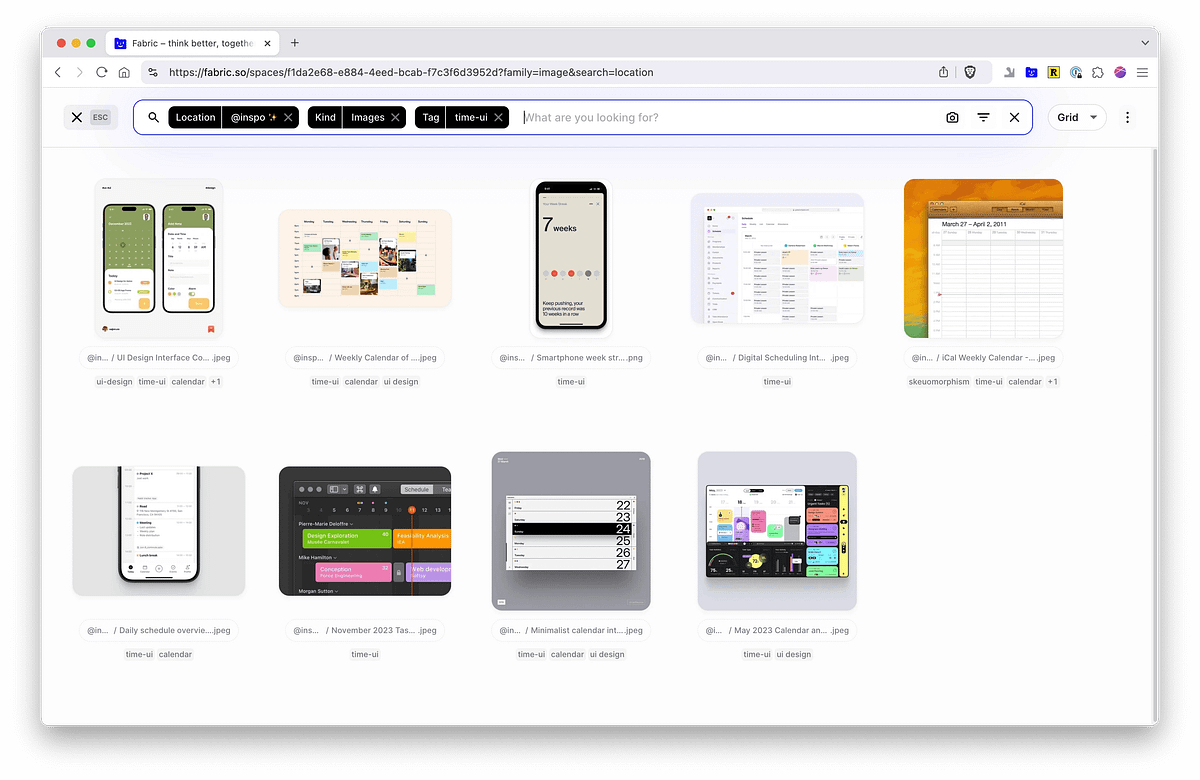The image size is (1200, 780).
Task: Clear the search with the X inside search box
Action: click(x=1014, y=117)
